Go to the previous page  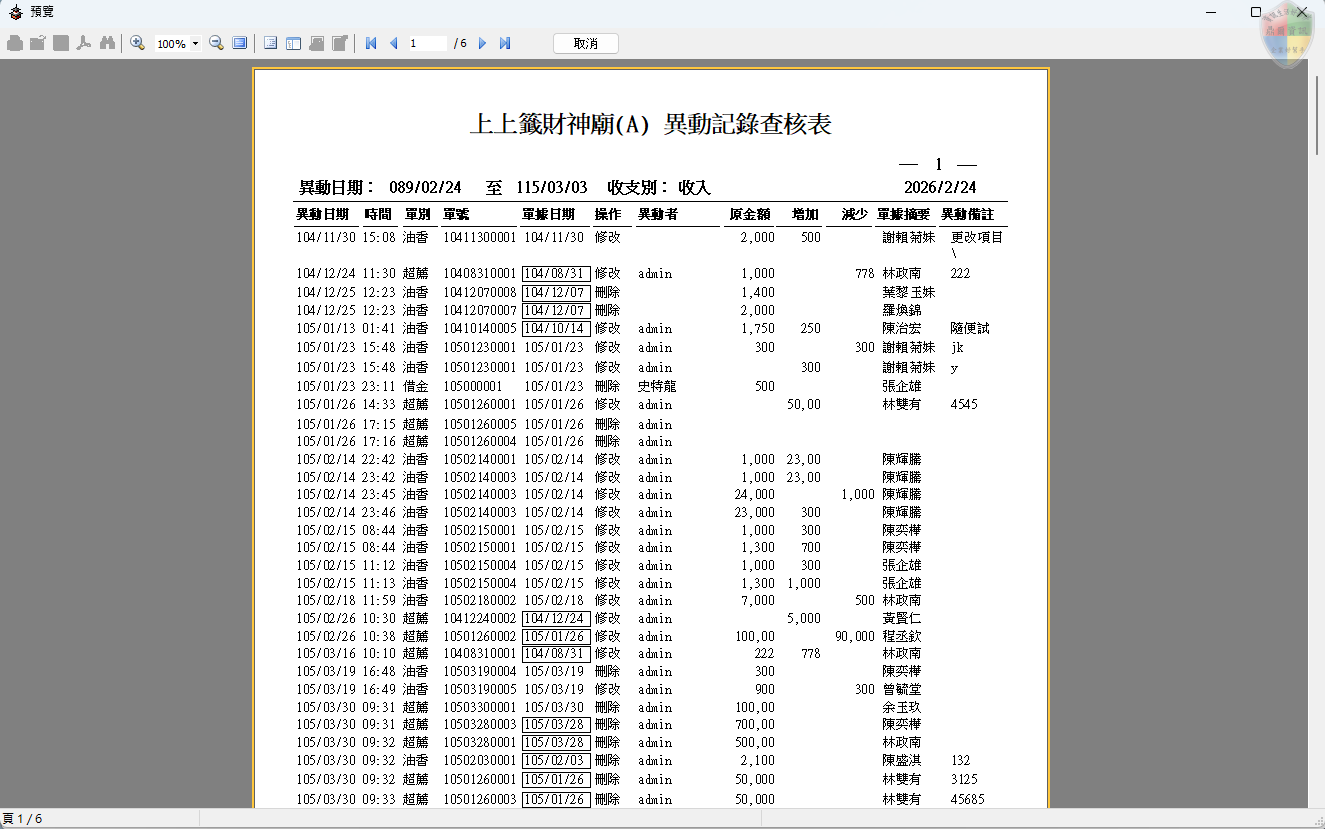coord(393,43)
